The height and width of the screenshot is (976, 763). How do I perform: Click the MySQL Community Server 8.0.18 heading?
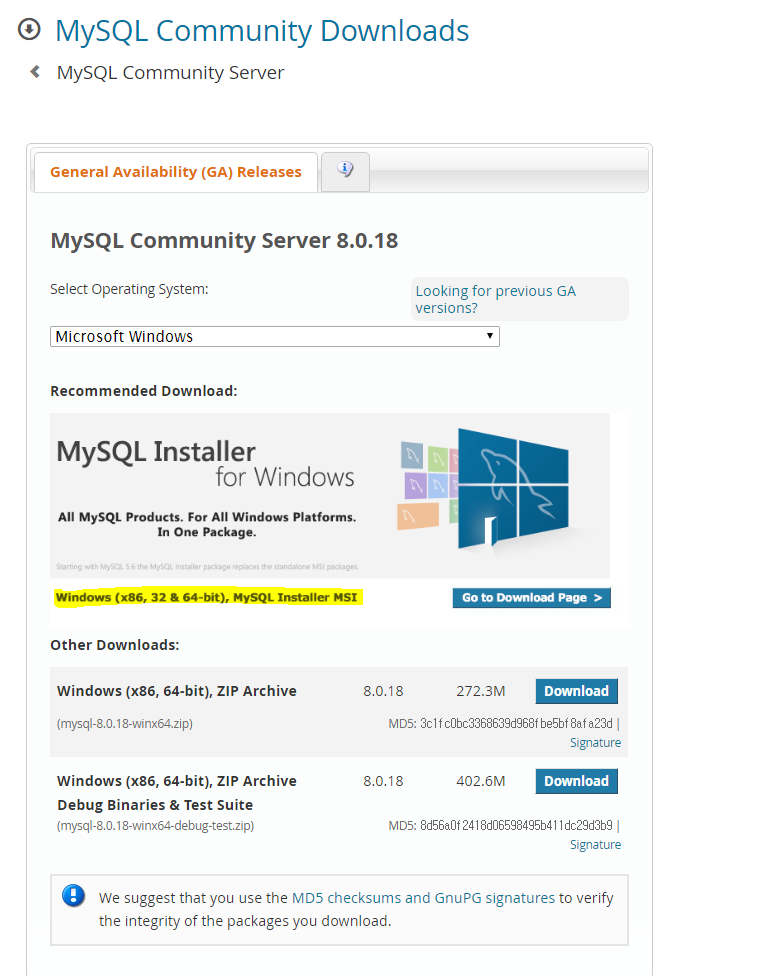(224, 241)
